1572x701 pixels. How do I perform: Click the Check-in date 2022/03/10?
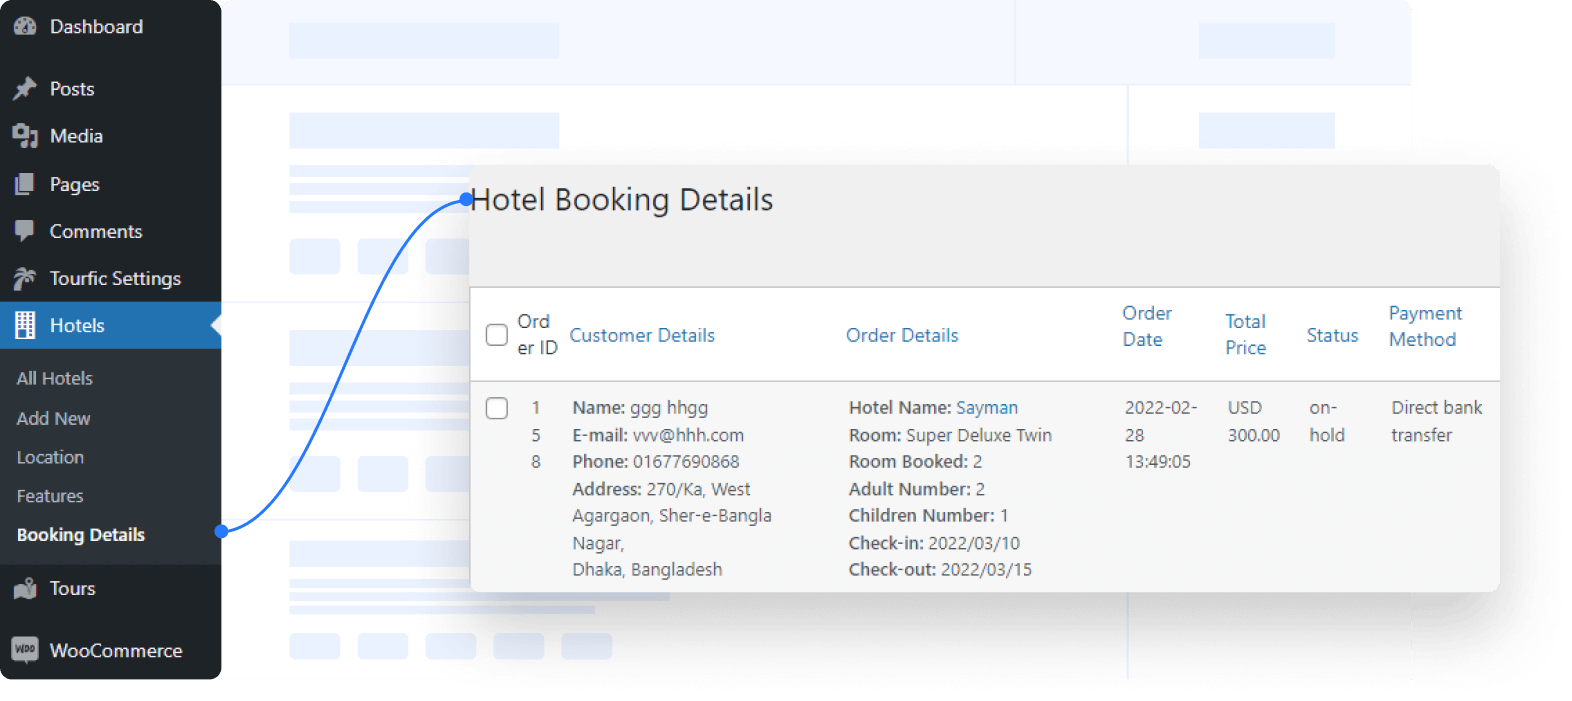coord(974,543)
